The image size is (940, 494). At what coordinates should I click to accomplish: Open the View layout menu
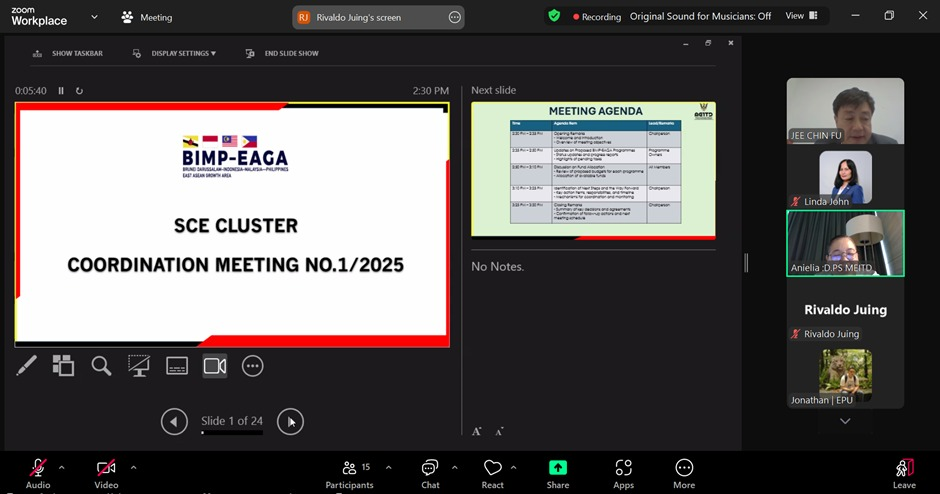point(802,16)
